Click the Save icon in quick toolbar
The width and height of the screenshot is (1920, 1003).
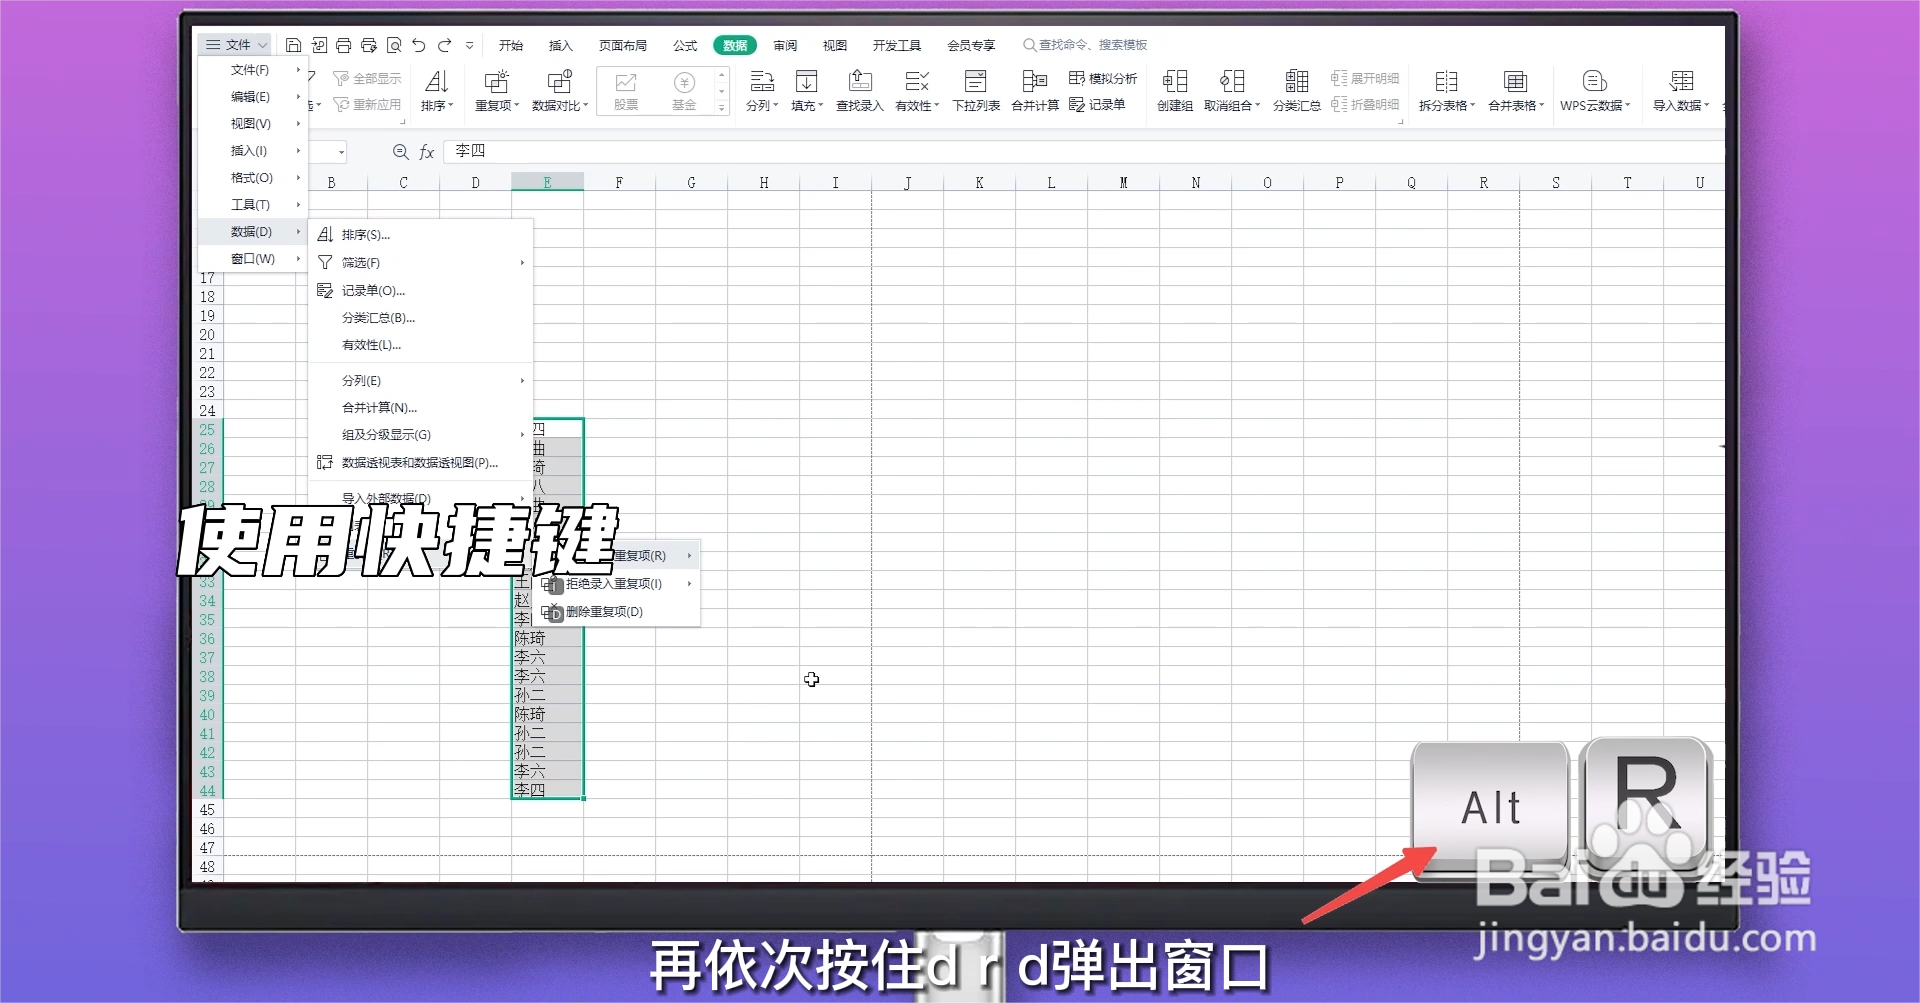pyautogui.click(x=293, y=45)
